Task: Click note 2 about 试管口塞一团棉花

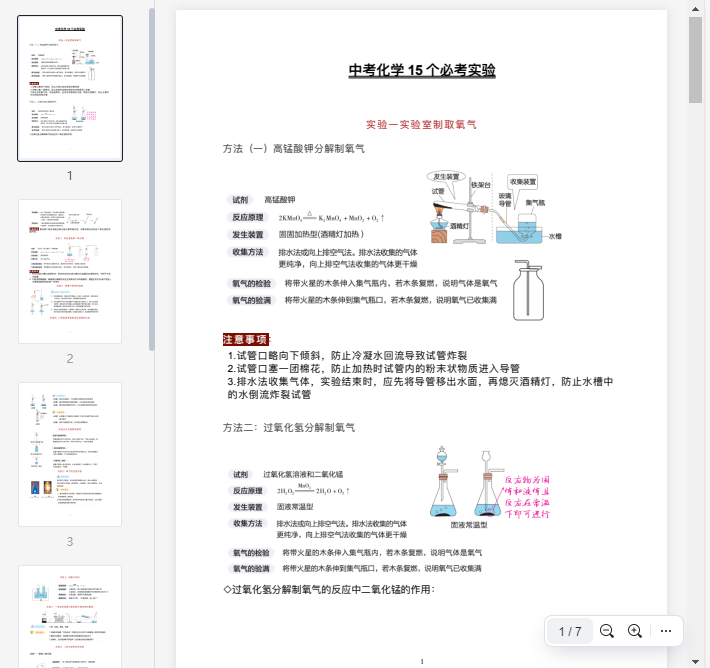Action: click(374, 369)
